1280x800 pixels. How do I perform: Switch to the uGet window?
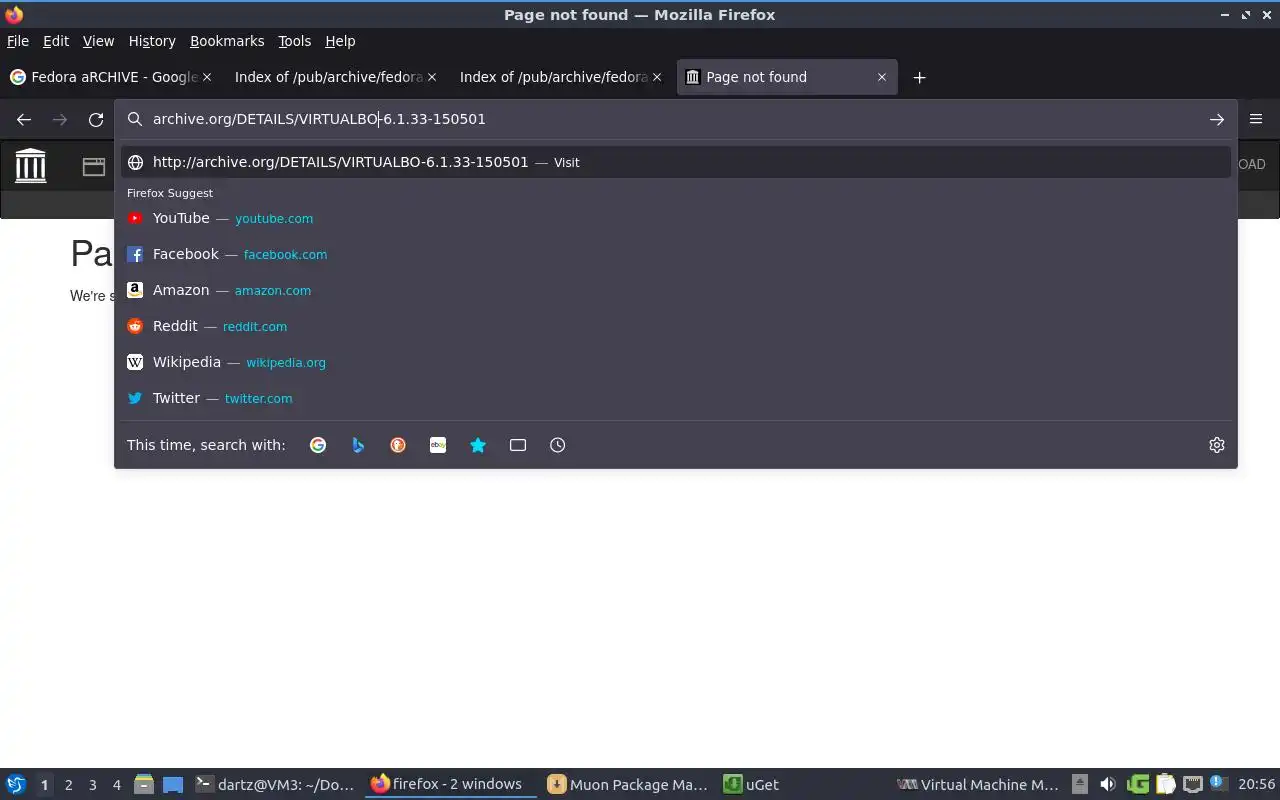pyautogui.click(x=751, y=785)
